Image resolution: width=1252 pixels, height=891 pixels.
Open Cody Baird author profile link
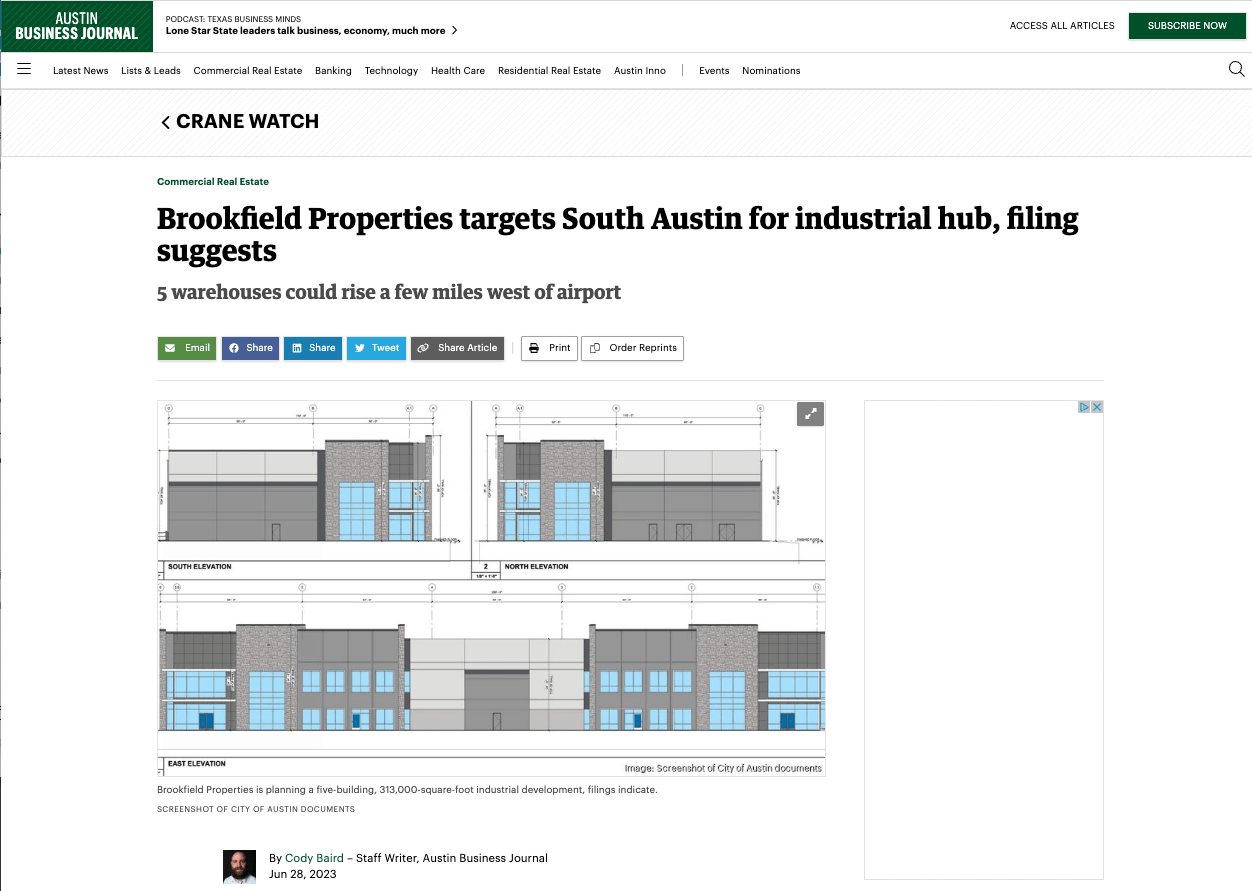(313, 858)
